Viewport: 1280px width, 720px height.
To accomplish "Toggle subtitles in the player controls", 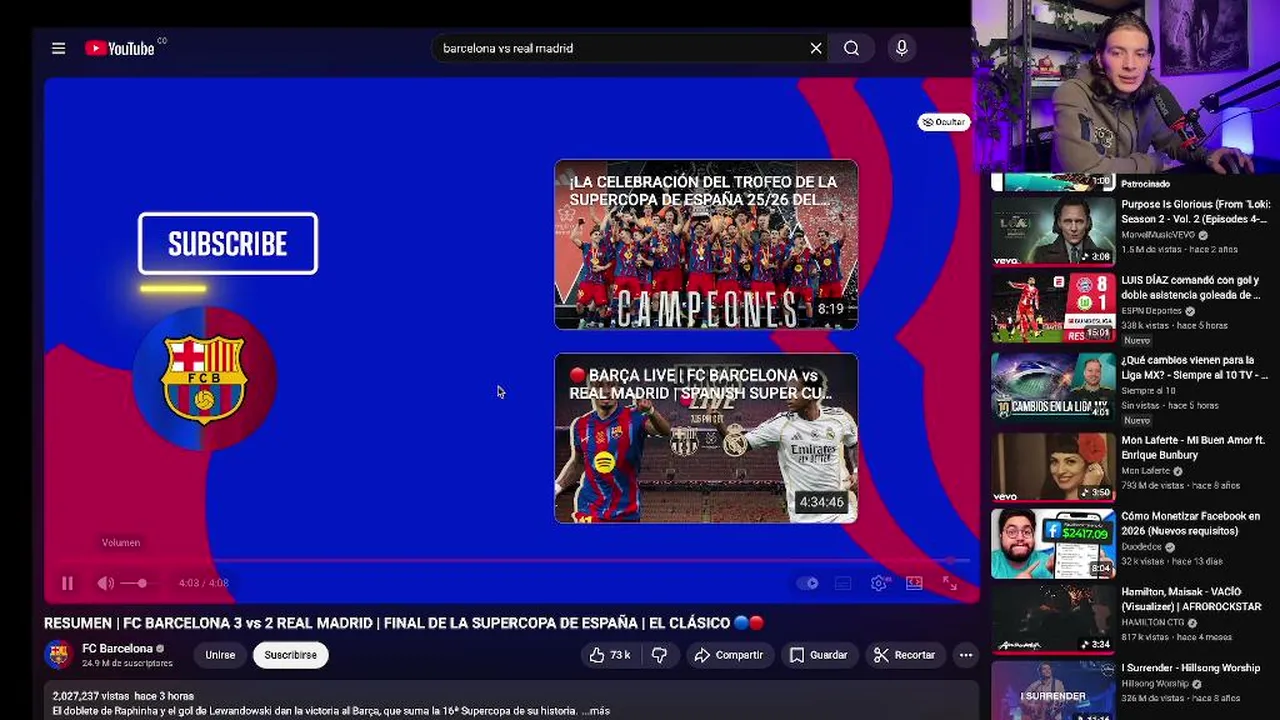I will tap(843, 583).
